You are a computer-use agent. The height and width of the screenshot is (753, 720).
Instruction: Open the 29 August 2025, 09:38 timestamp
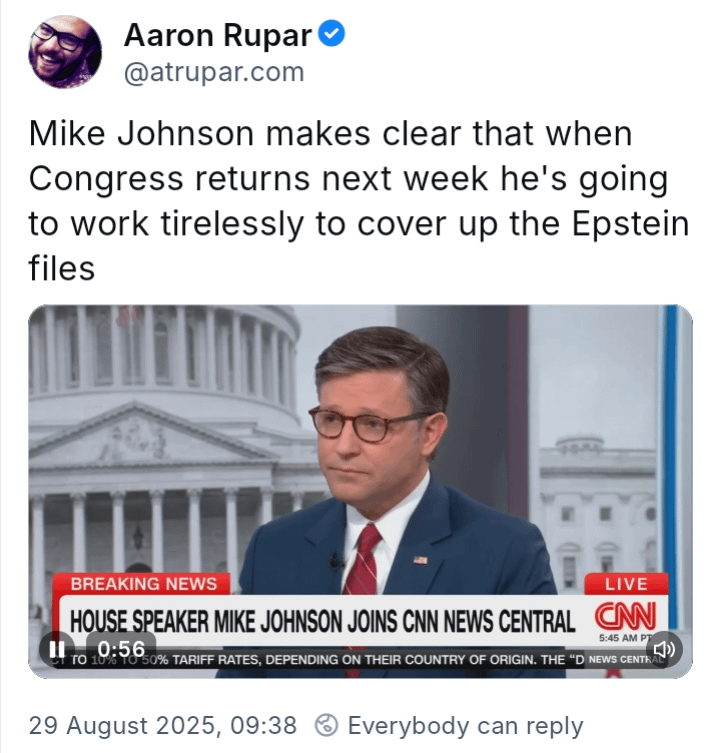coord(163,725)
